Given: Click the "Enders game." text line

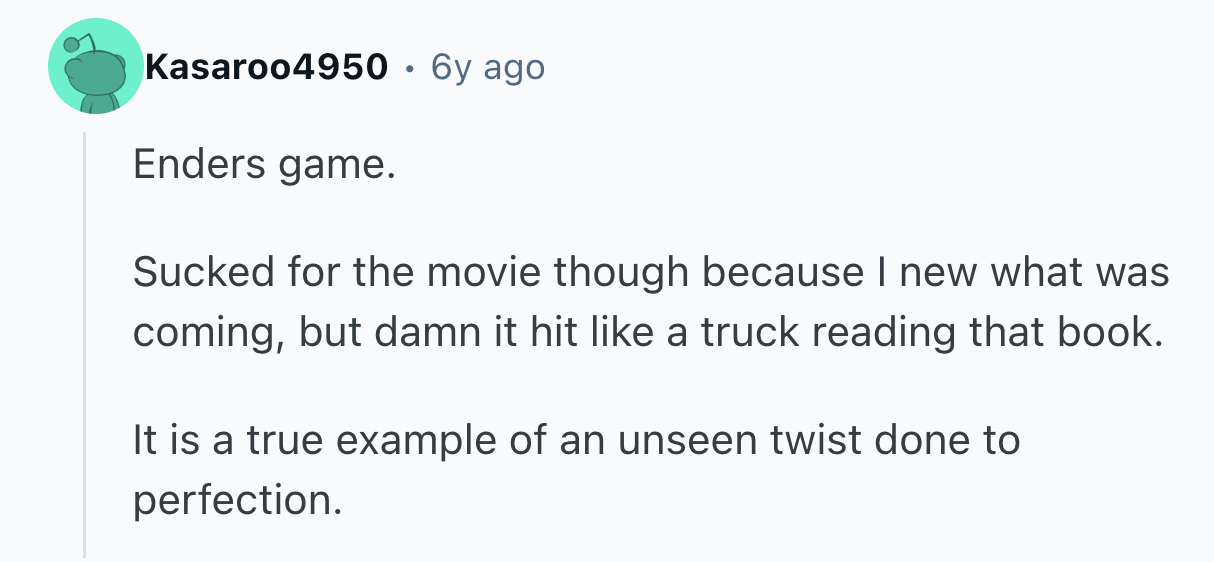Looking at the screenshot, I should click(259, 165).
